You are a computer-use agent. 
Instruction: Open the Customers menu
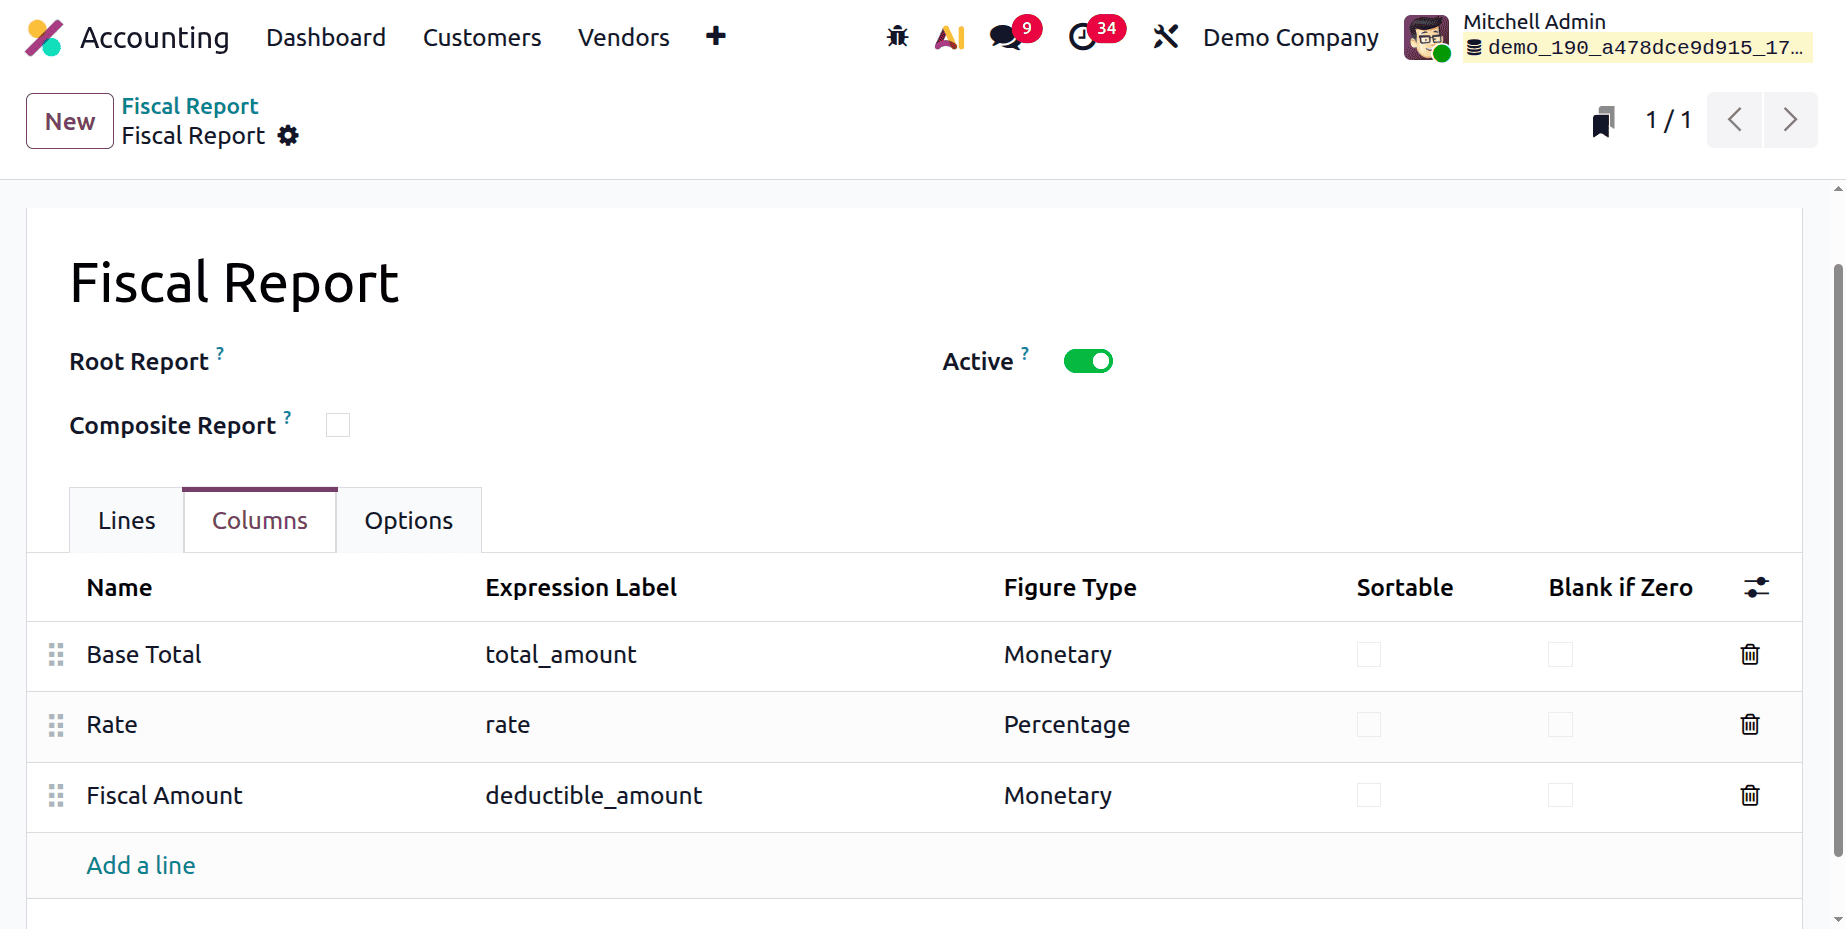(482, 37)
